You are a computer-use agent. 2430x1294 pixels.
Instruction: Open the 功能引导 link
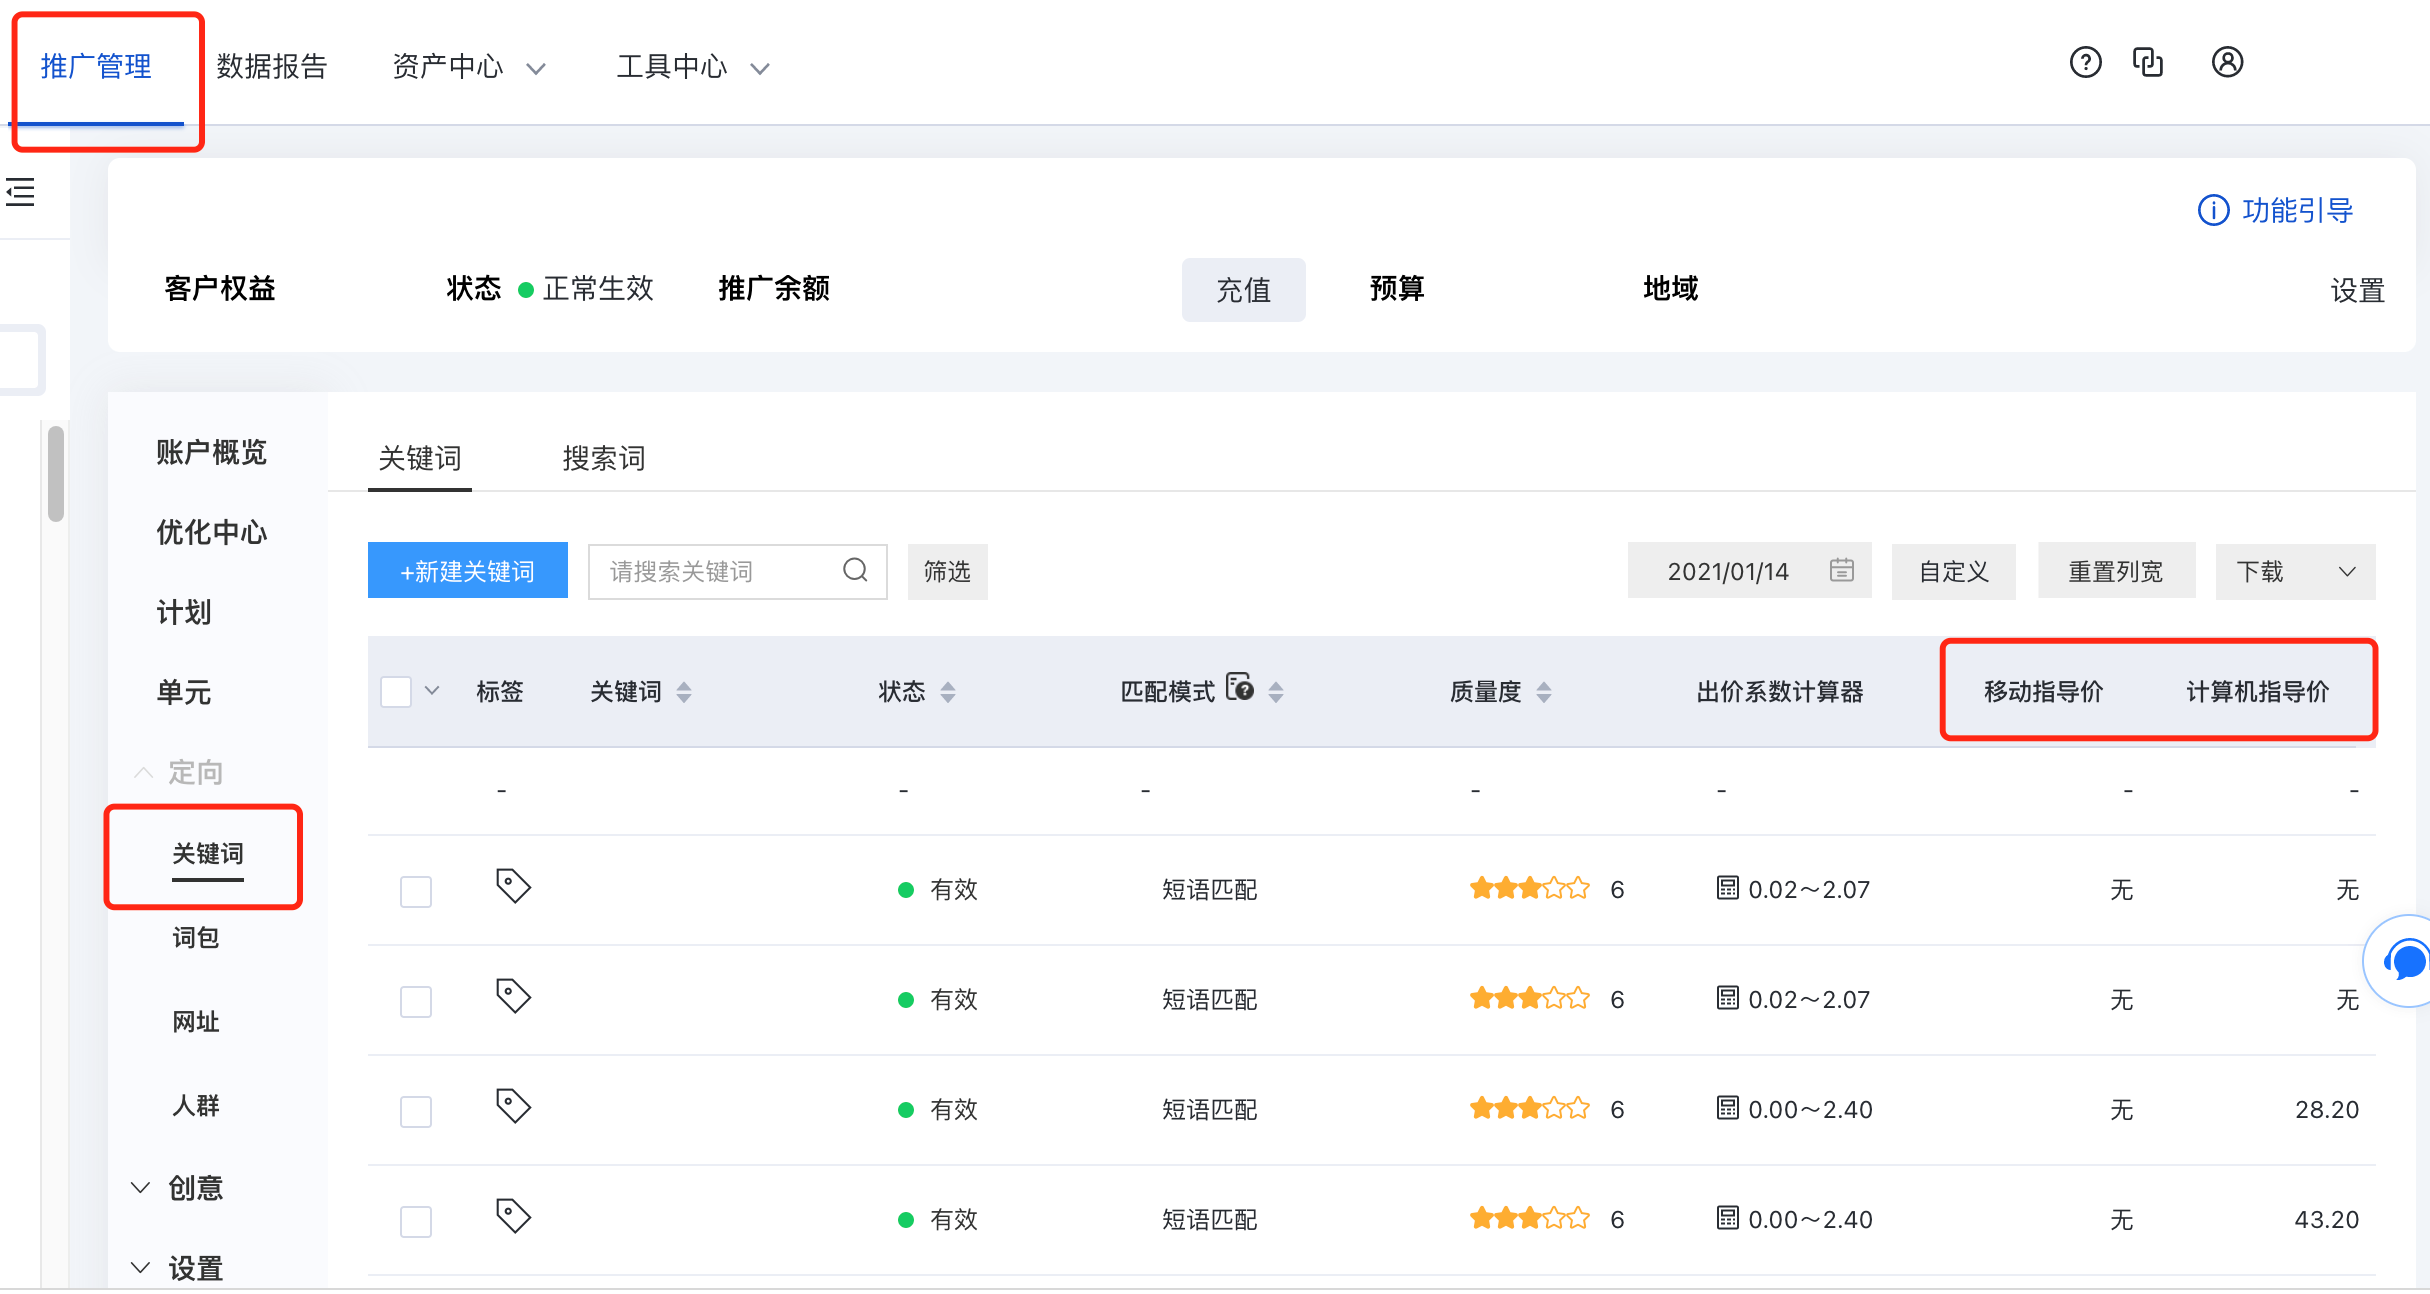pyautogui.click(x=2297, y=211)
